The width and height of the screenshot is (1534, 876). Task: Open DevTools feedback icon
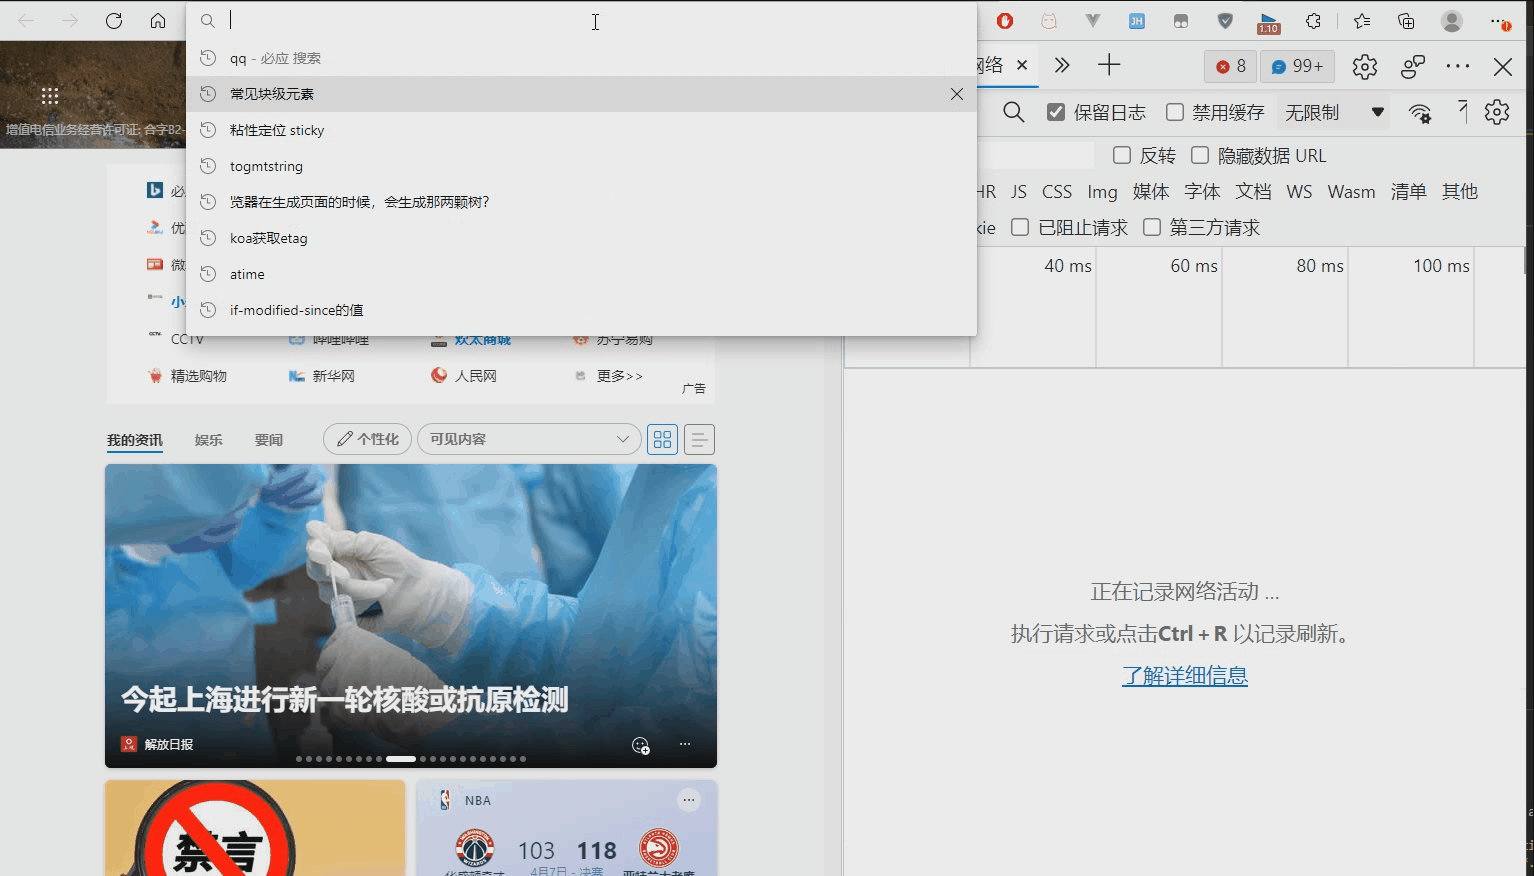click(x=1413, y=67)
